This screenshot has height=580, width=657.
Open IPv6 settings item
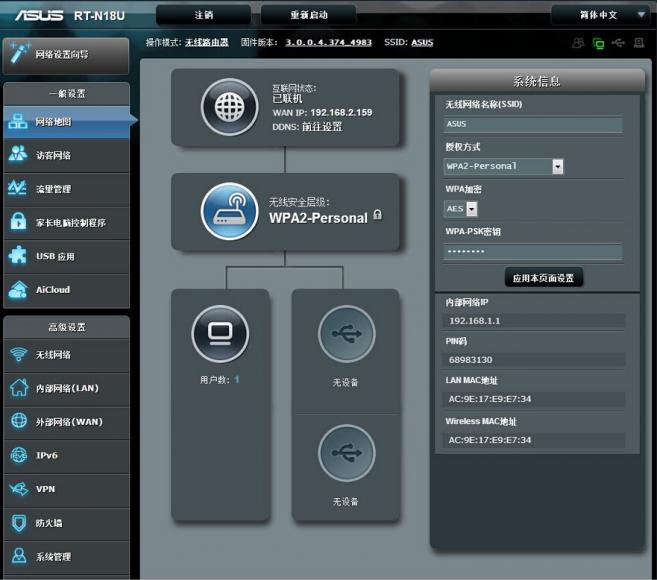point(66,456)
